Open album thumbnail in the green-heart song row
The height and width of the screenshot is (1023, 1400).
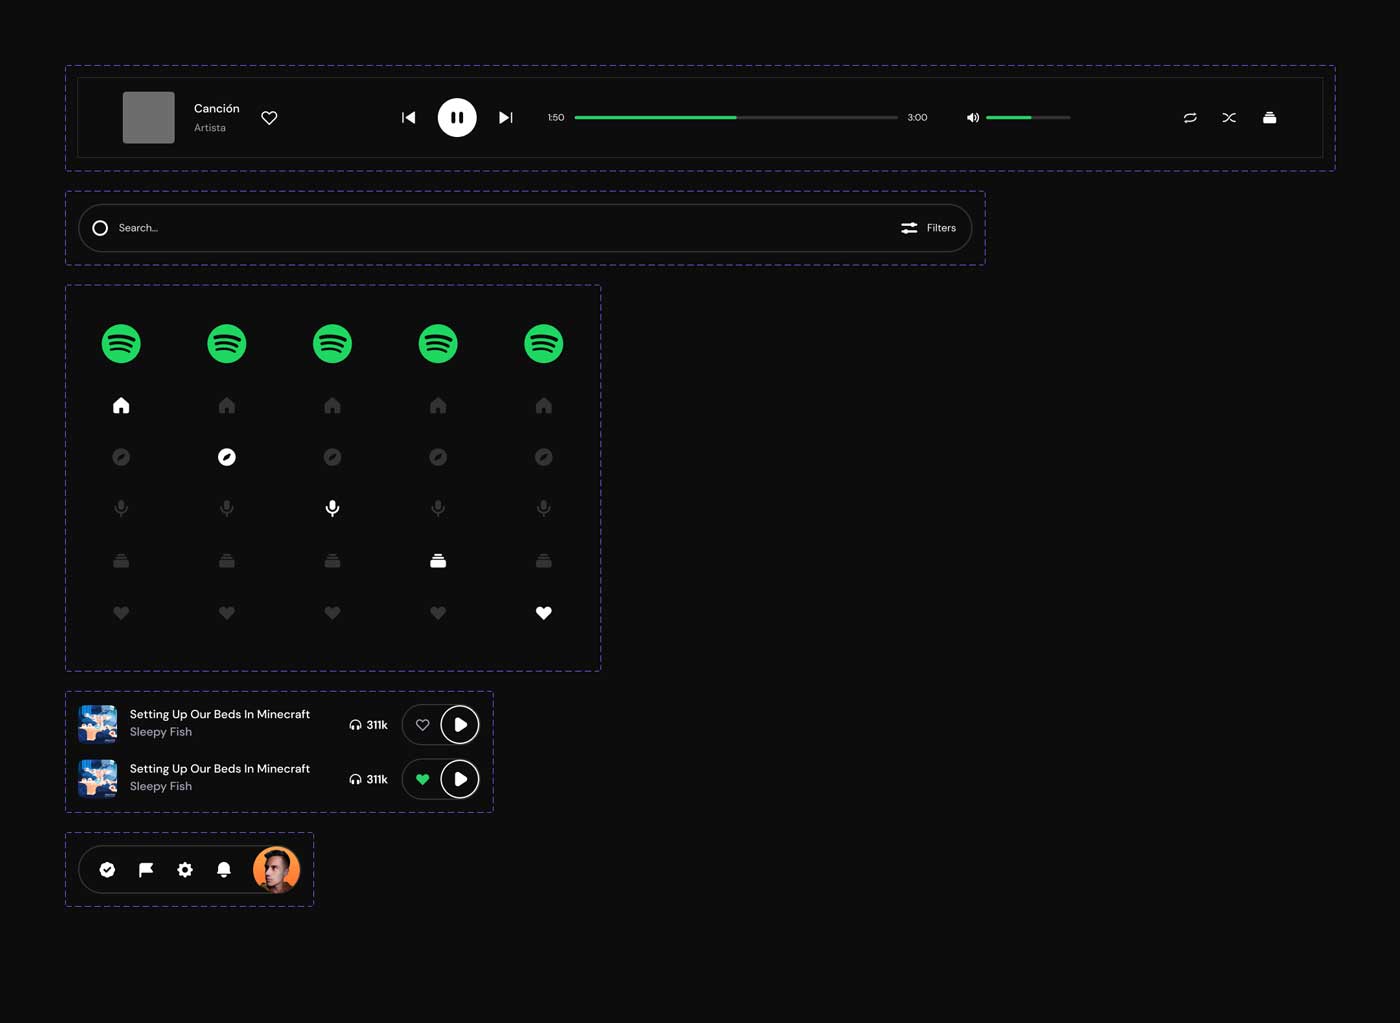[98, 779]
